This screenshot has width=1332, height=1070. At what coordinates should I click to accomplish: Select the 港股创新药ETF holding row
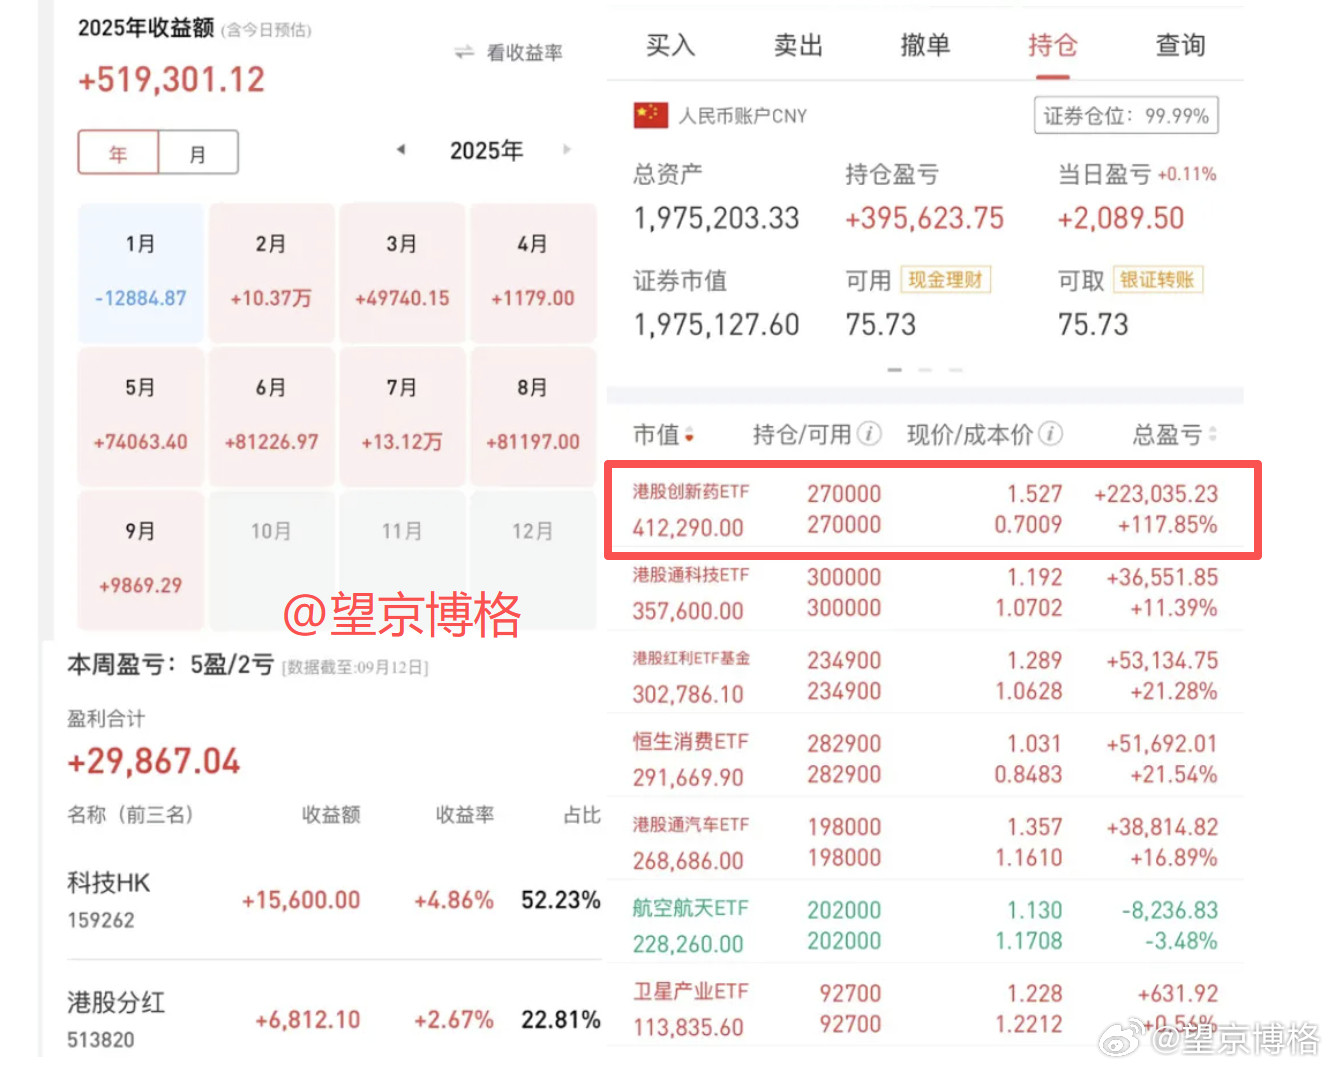925,509
